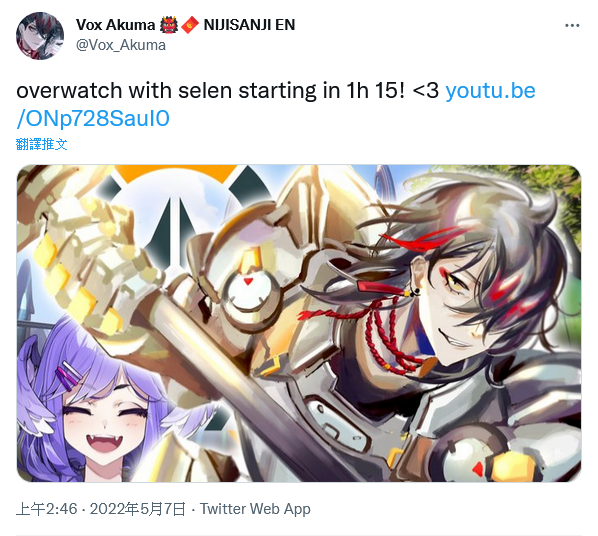This screenshot has width=598, height=536.
Task: Click the tweet text about overwatch
Action: point(228,91)
